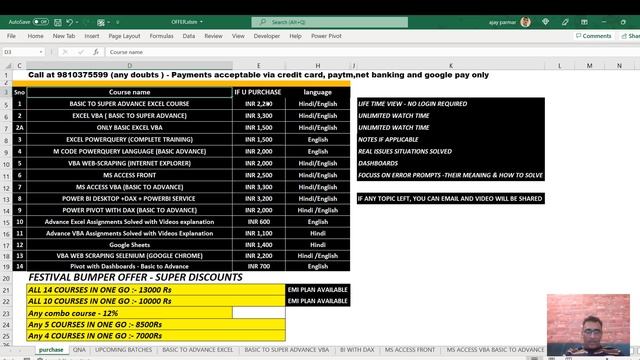Click the Google Sheets course cell
This screenshot has height=360, width=640.
(x=129, y=245)
